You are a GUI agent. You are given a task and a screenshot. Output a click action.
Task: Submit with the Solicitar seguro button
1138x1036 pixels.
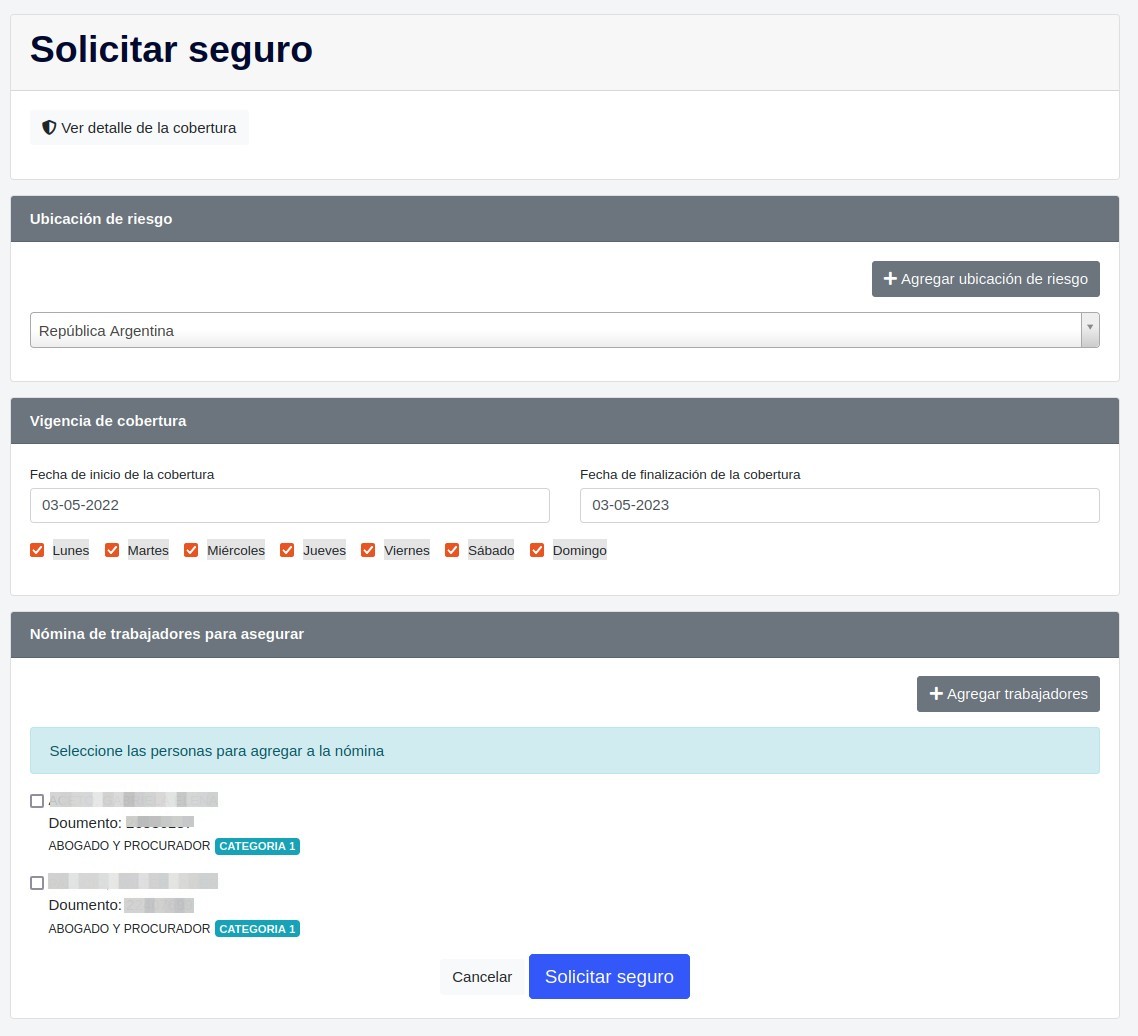[x=609, y=976]
